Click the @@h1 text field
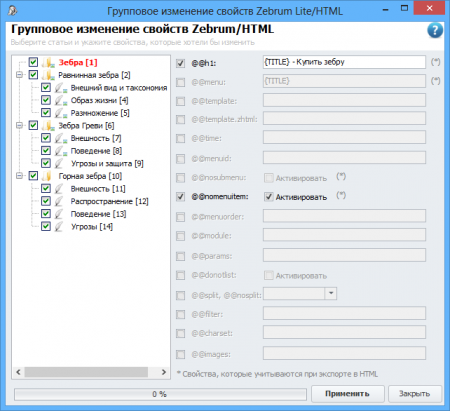 tap(344, 62)
